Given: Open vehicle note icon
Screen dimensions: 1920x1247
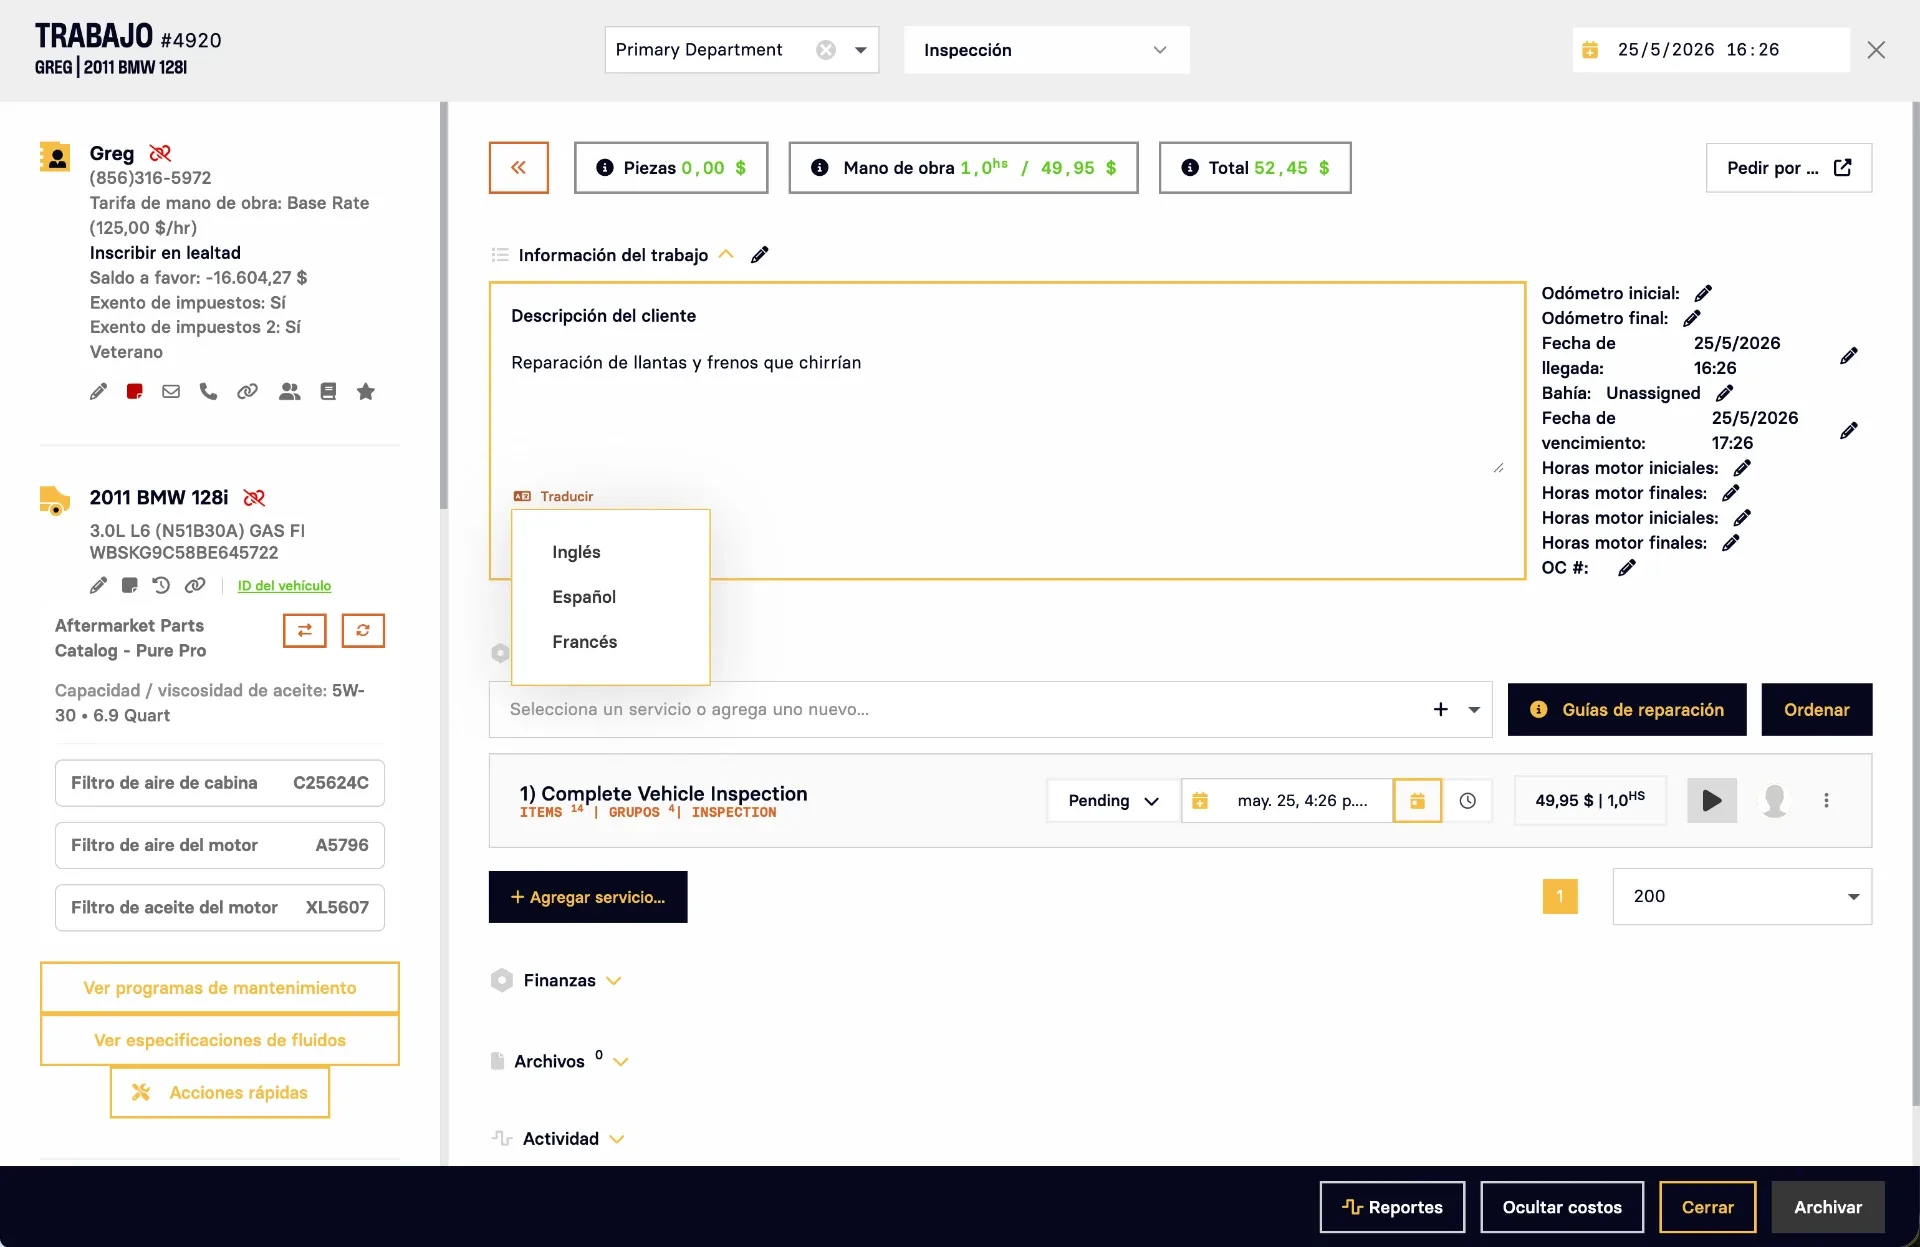Looking at the screenshot, I should [130, 585].
